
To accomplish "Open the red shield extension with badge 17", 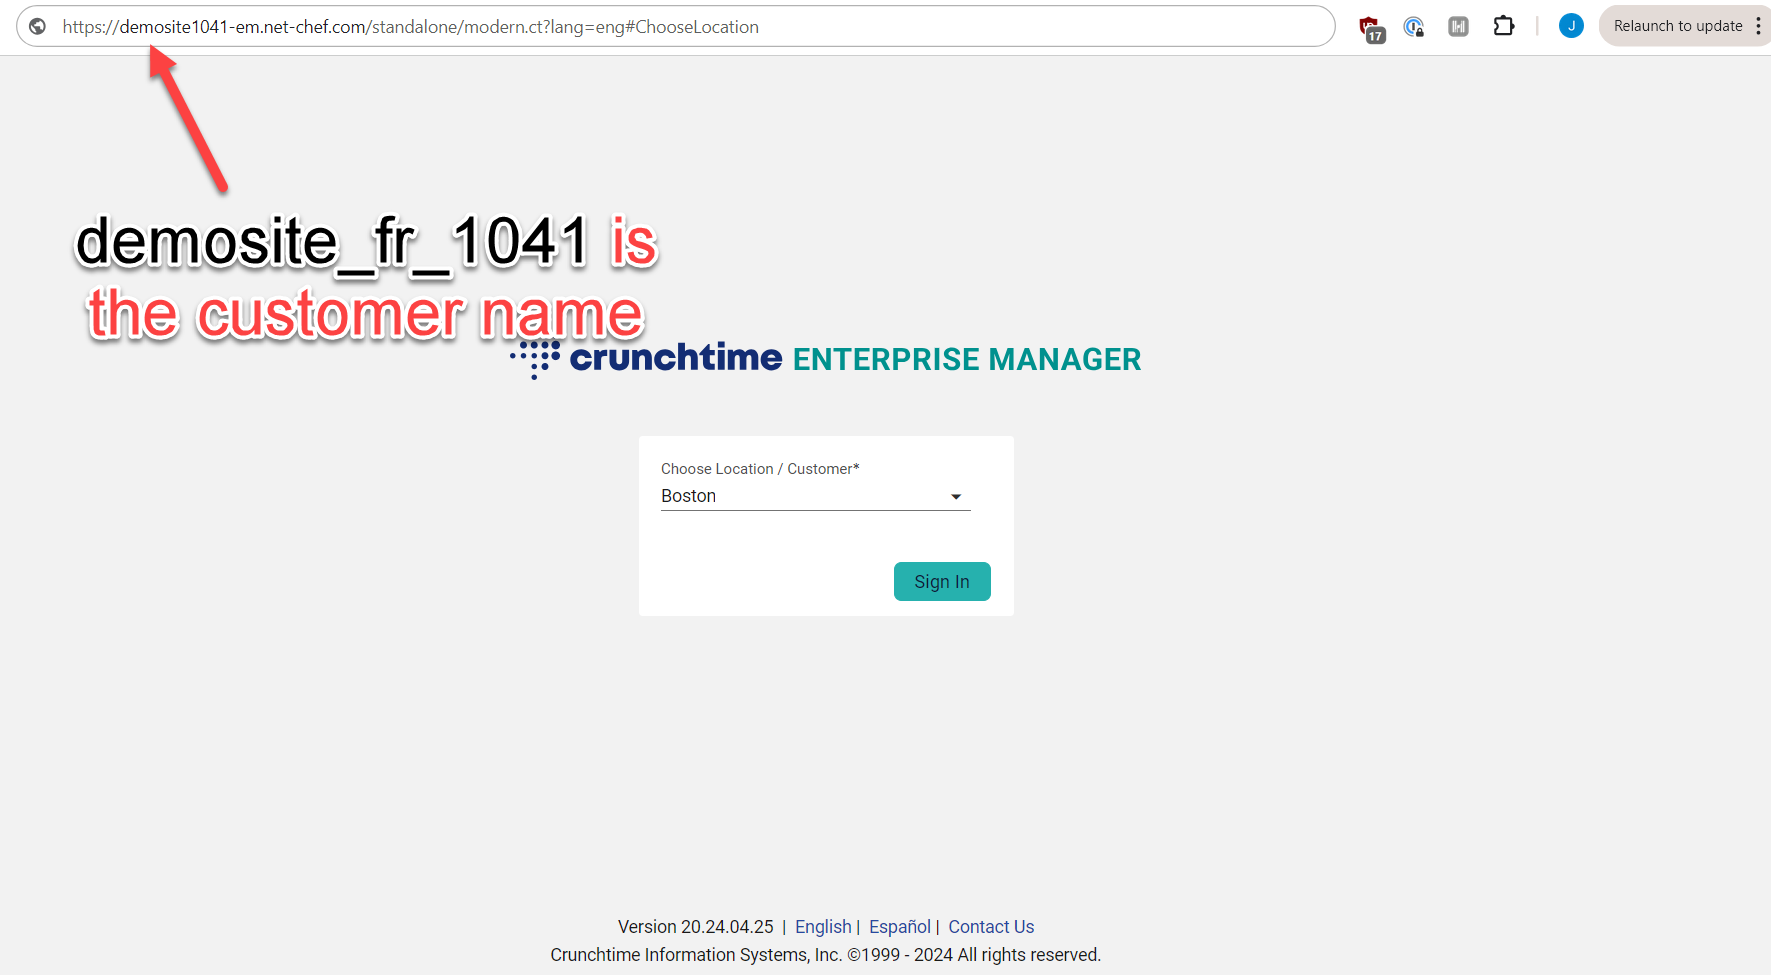I will tap(1371, 28).
